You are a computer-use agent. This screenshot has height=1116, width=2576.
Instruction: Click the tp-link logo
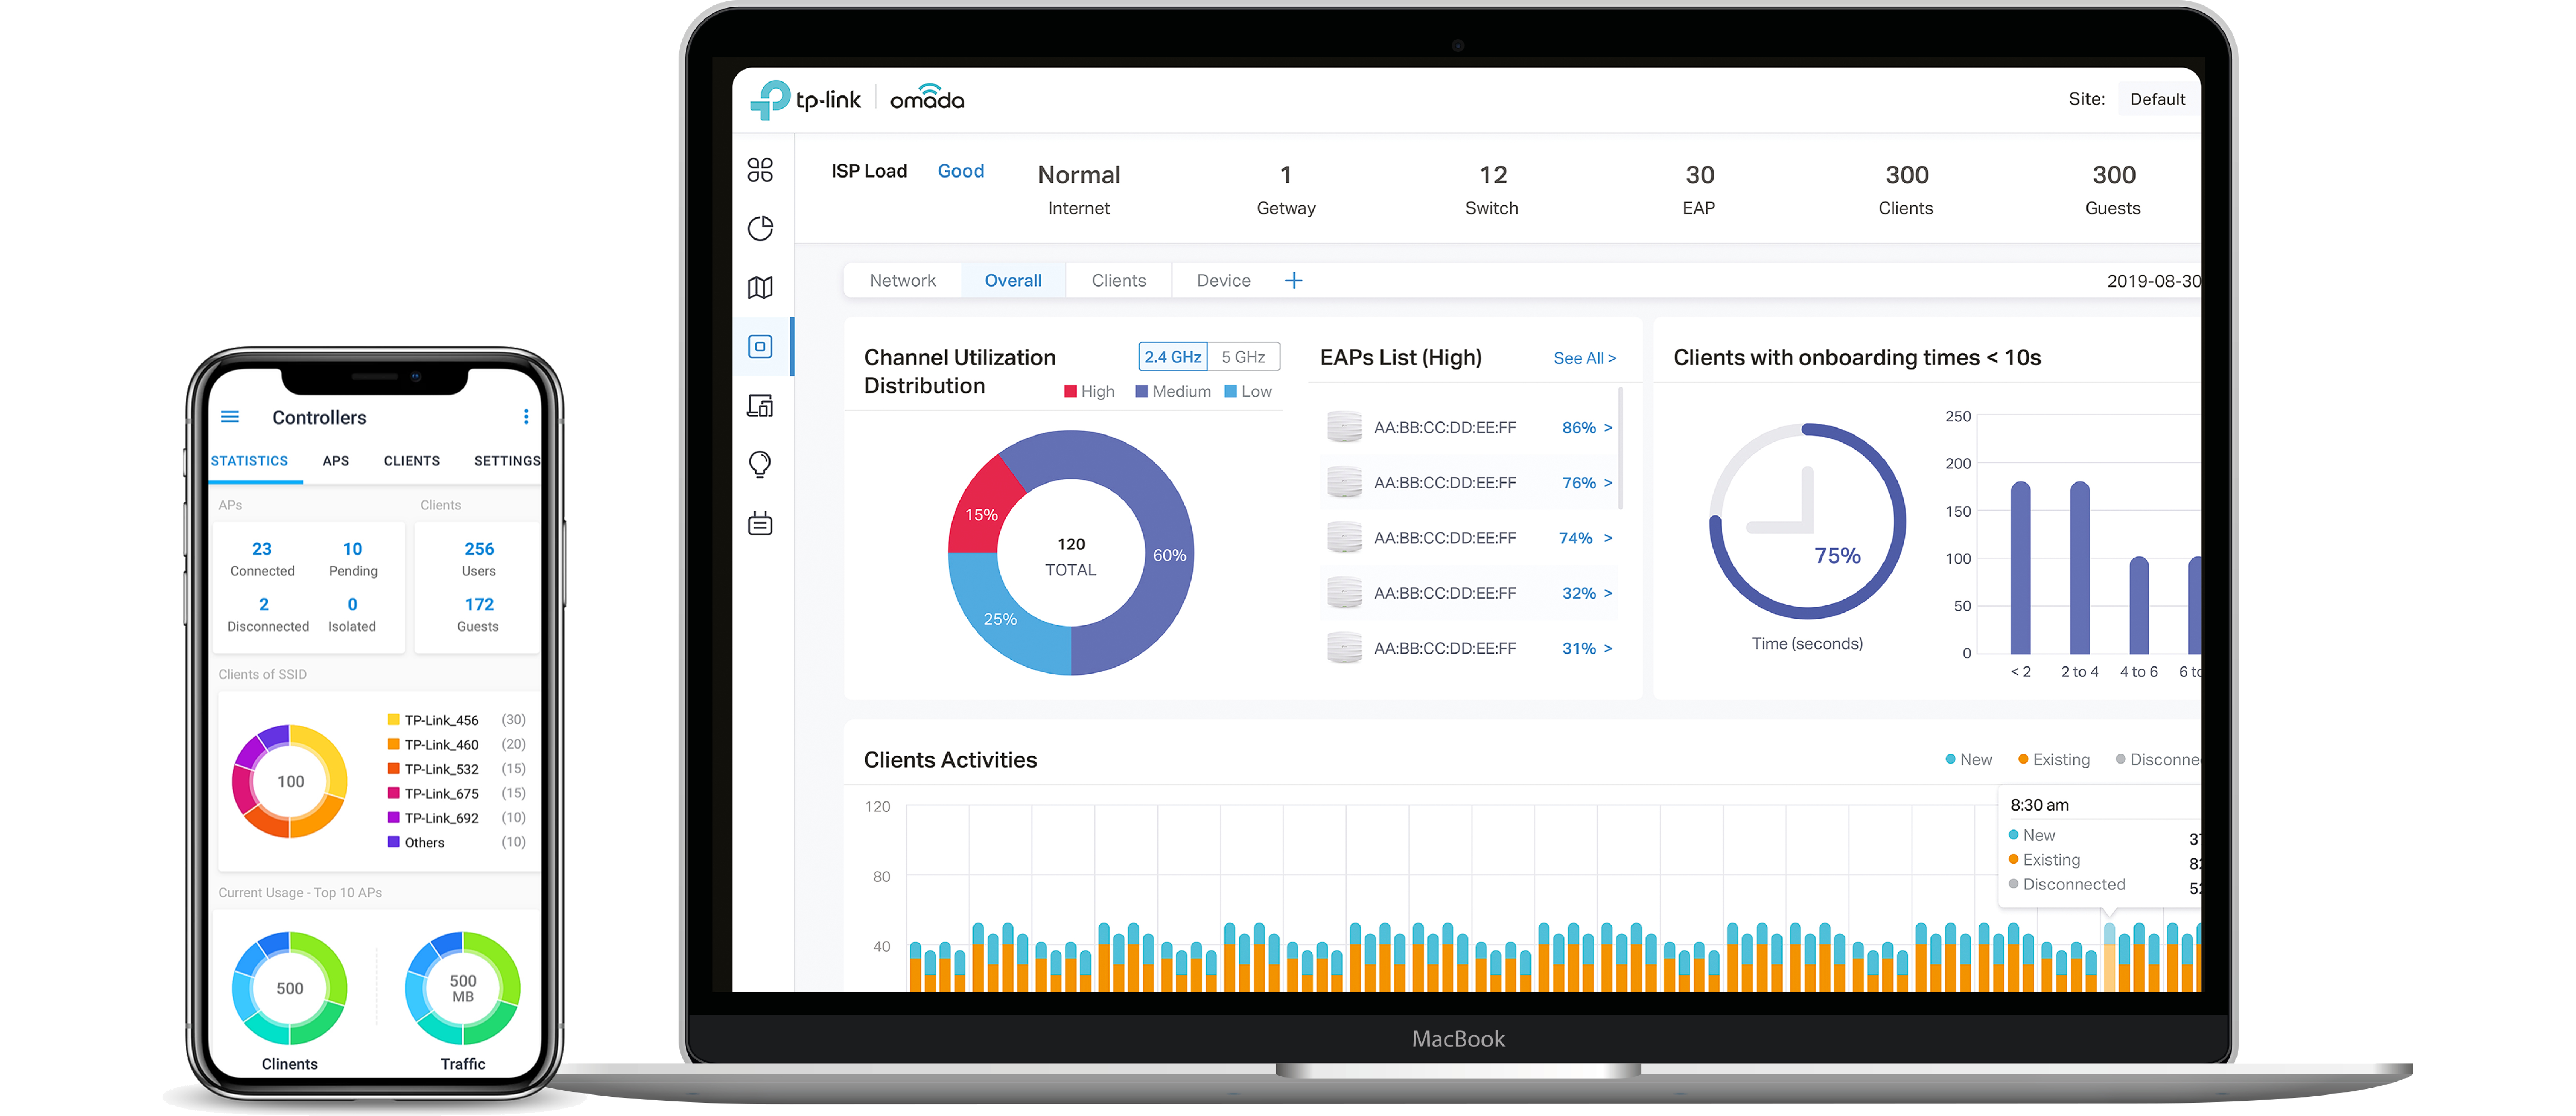click(805, 99)
